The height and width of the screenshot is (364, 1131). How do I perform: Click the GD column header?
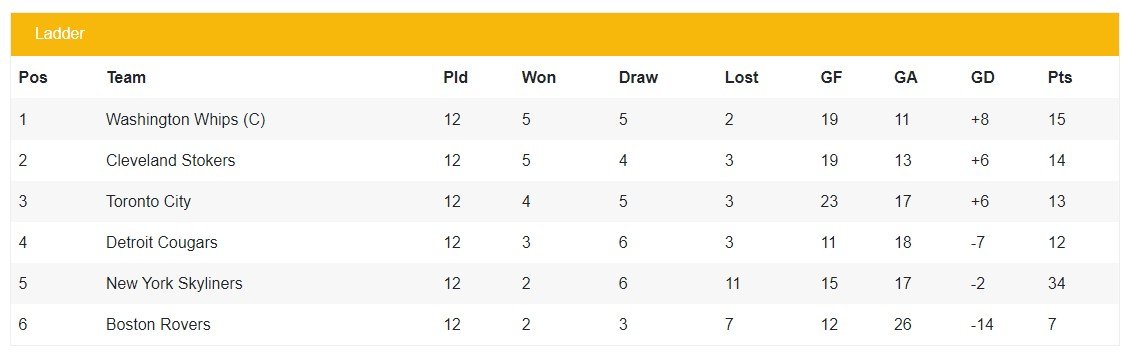(982, 77)
